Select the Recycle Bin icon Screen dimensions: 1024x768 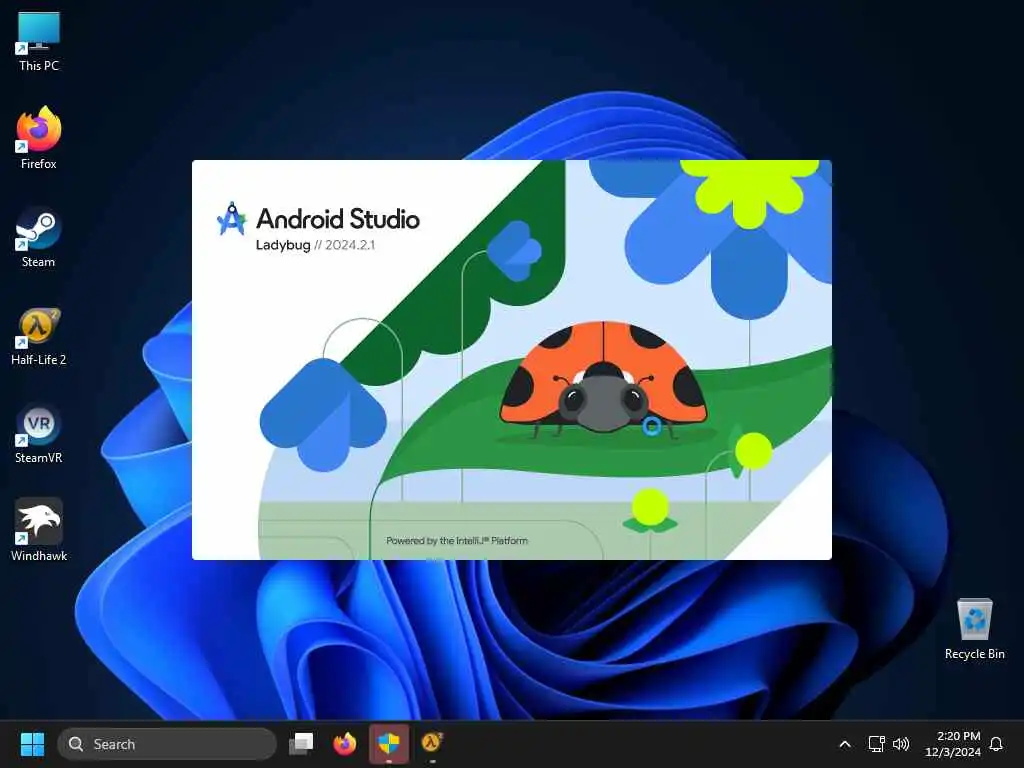pyautogui.click(x=974, y=629)
